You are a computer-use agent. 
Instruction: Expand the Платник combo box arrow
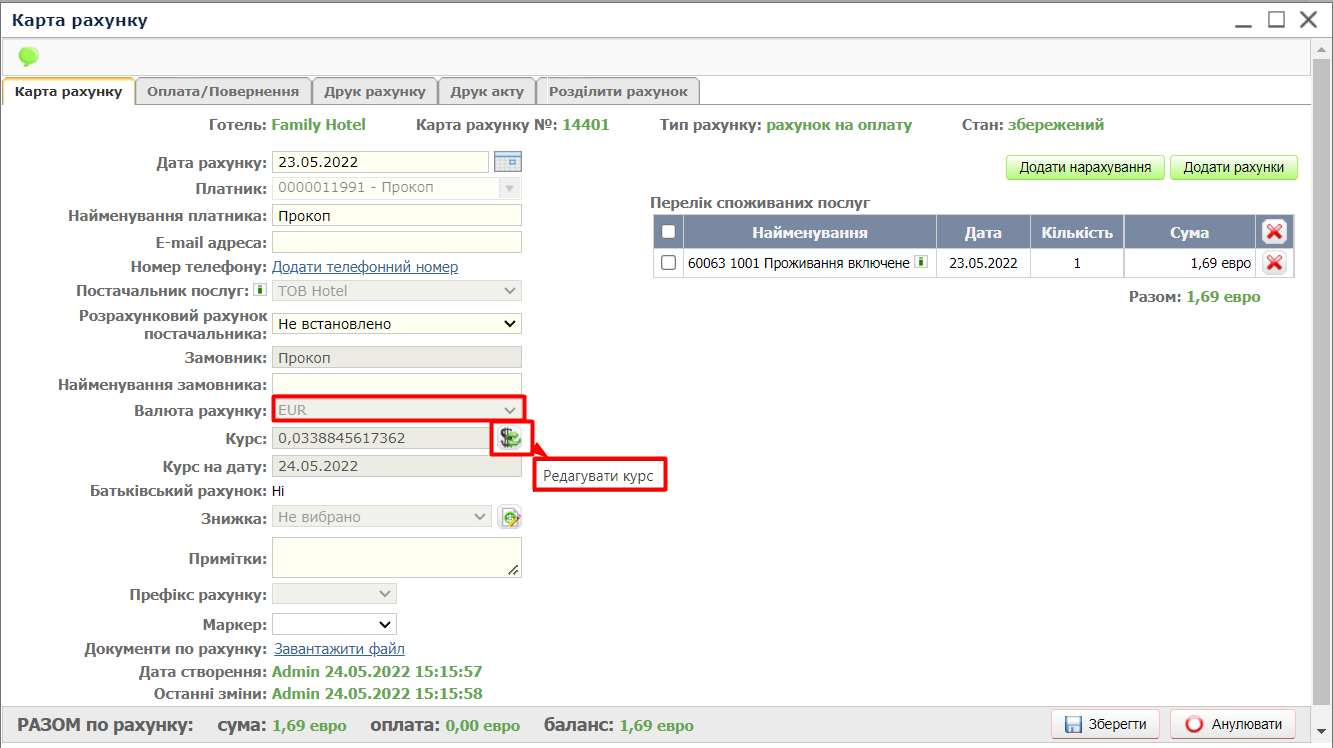coord(509,188)
